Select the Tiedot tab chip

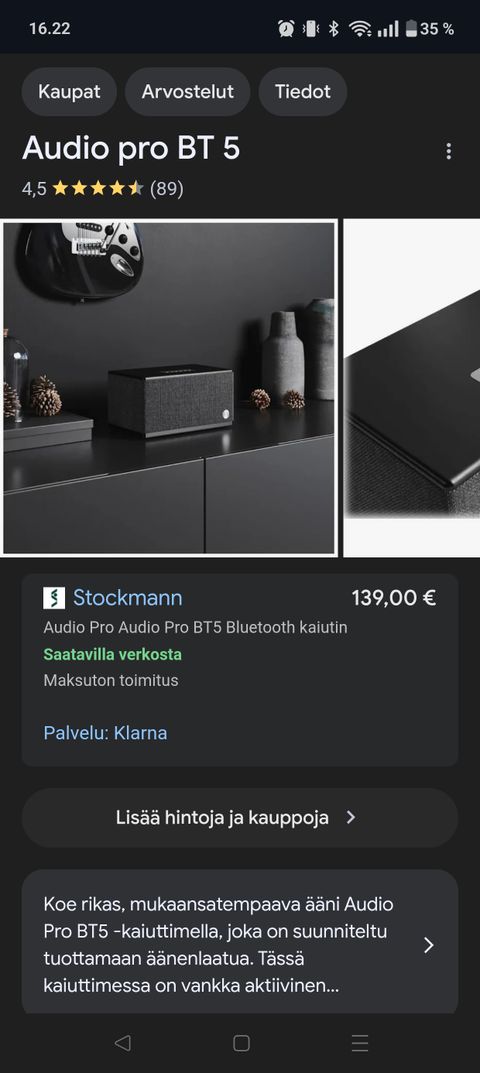(303, 92)
